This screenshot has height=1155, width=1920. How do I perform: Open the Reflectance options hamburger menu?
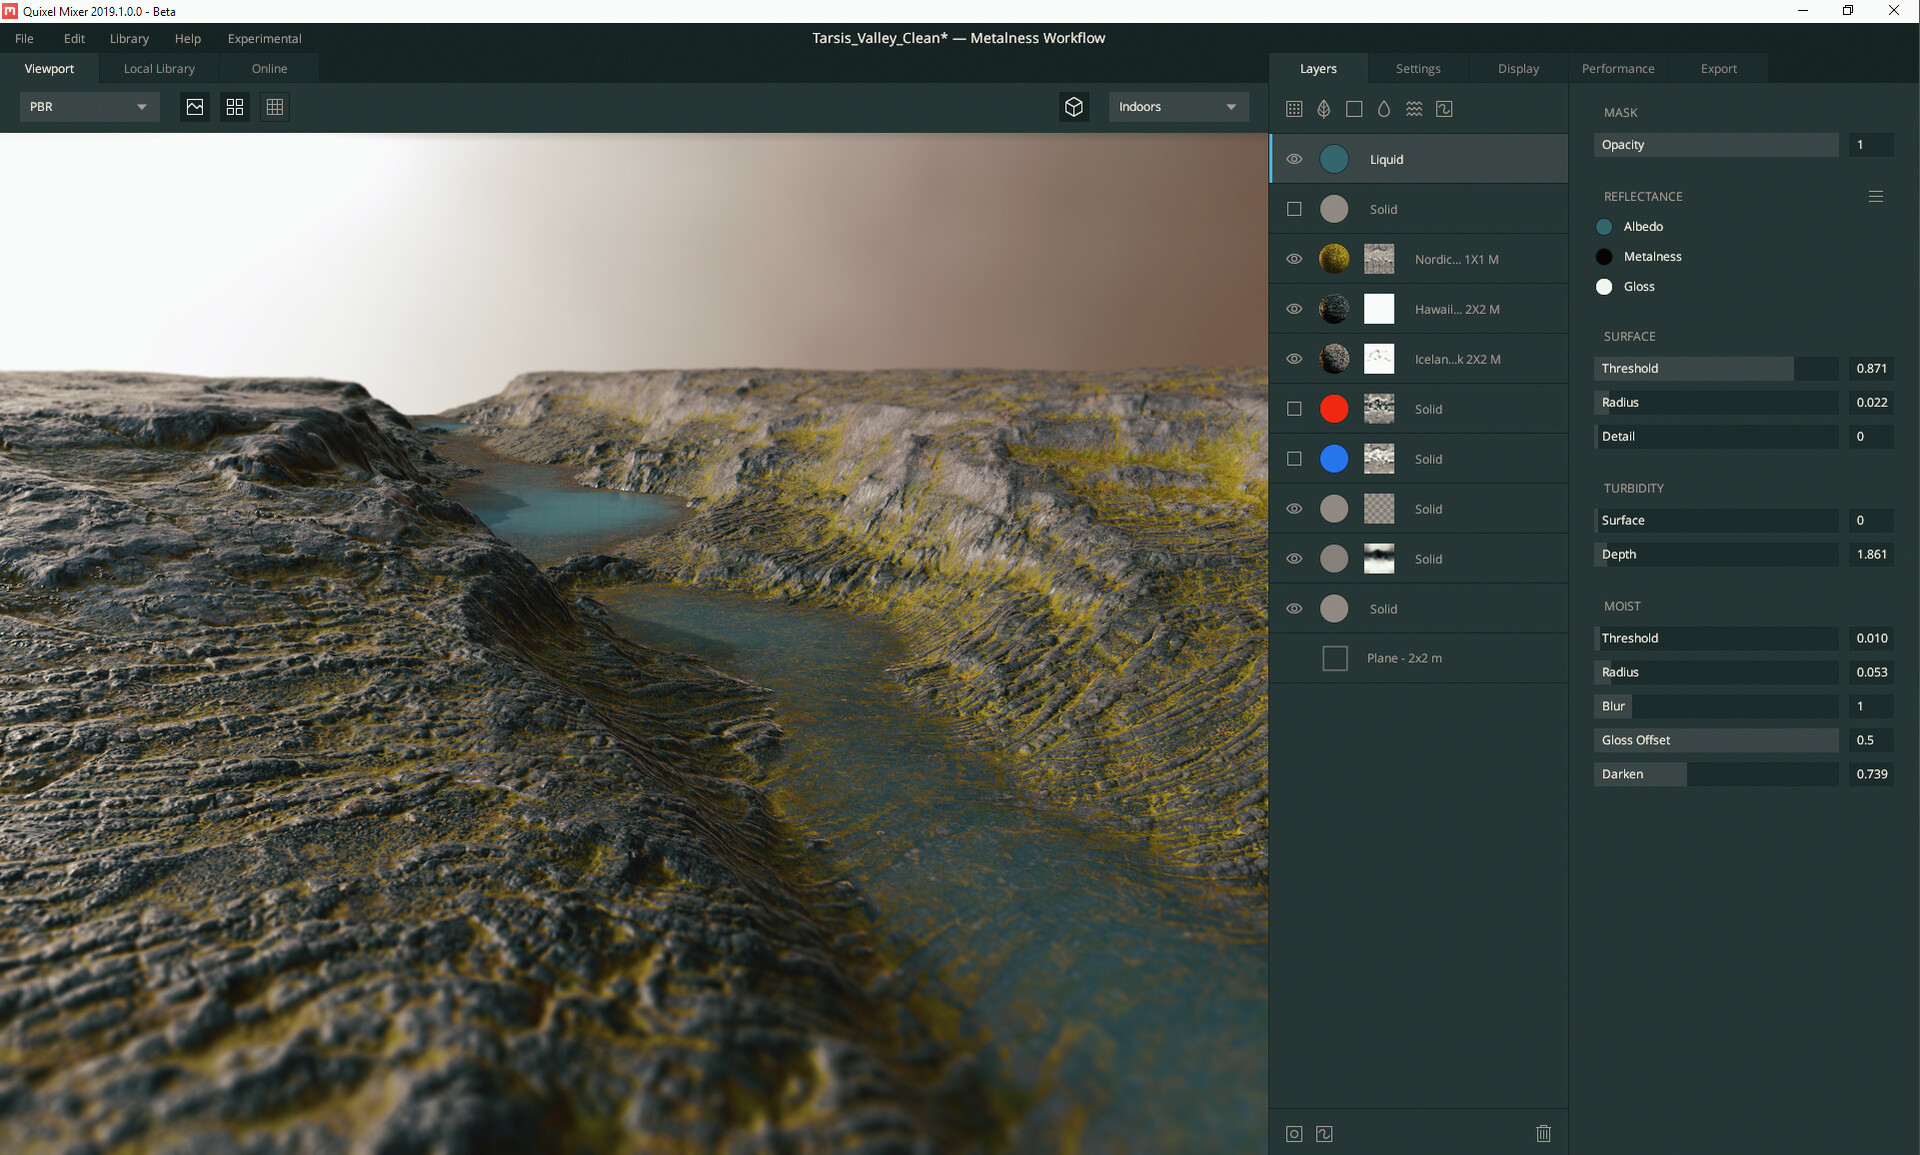tap(1875, 197)
